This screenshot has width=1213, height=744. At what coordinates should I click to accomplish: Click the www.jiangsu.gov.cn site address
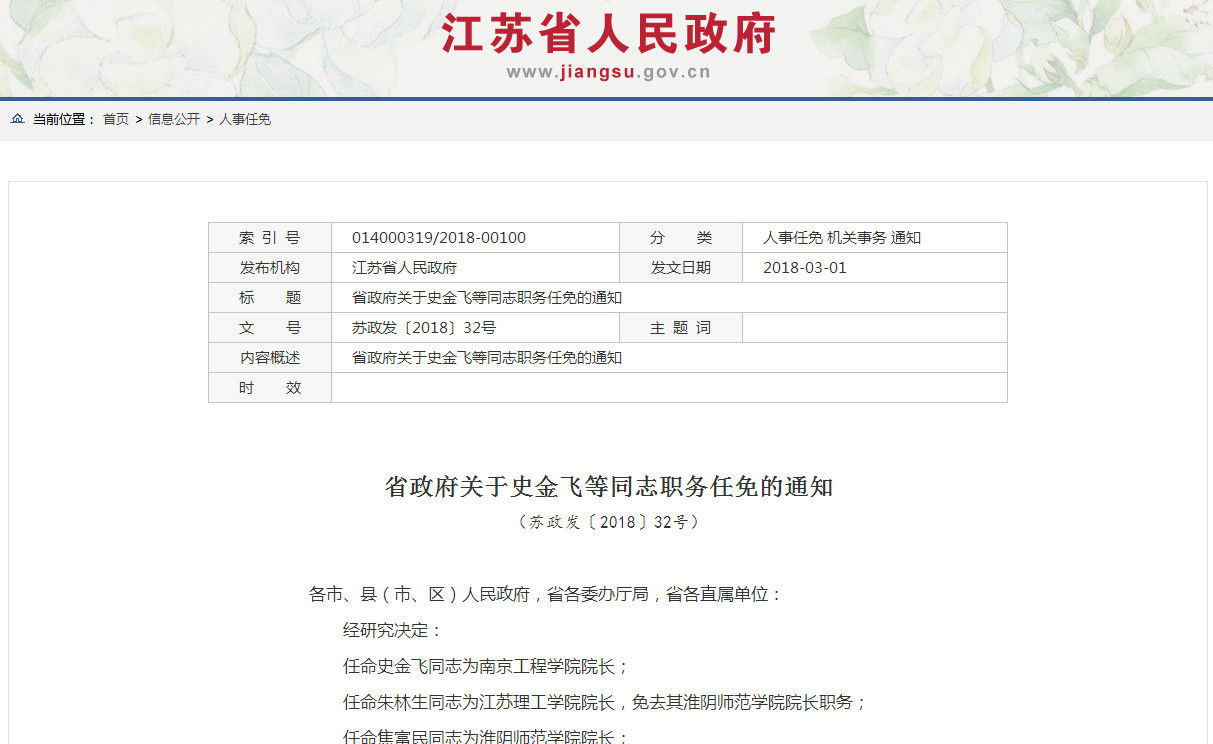[x=608, y=72]
